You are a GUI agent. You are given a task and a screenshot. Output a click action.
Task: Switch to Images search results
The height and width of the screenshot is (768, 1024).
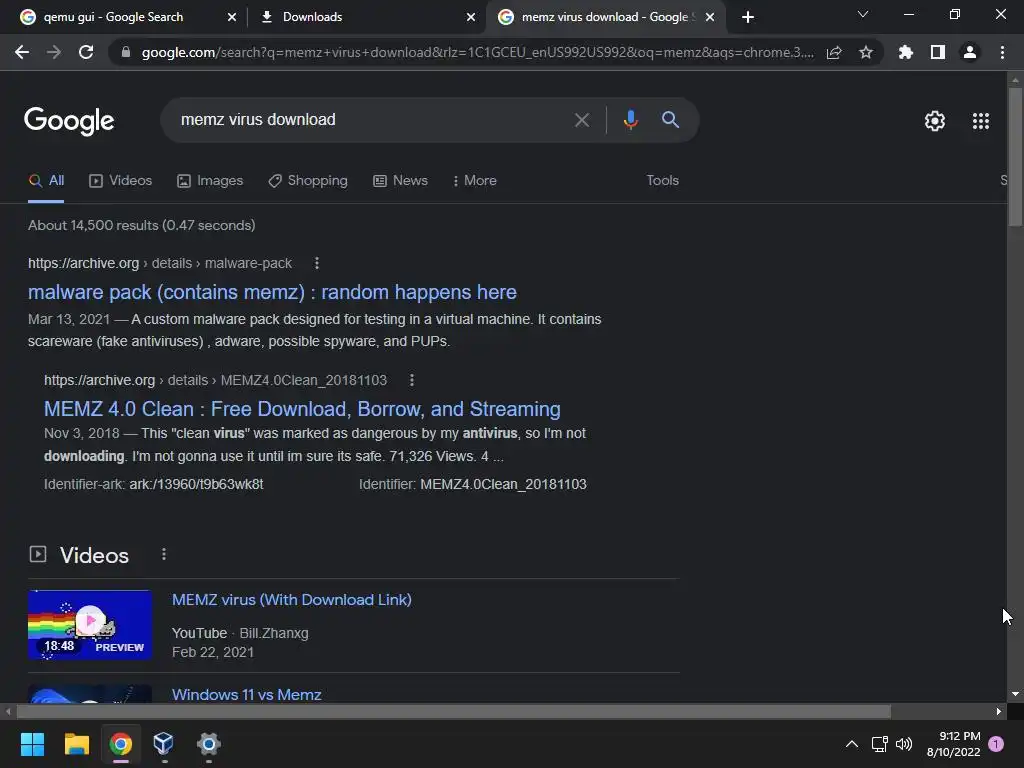pyautogui.click(x=210, y=181)
